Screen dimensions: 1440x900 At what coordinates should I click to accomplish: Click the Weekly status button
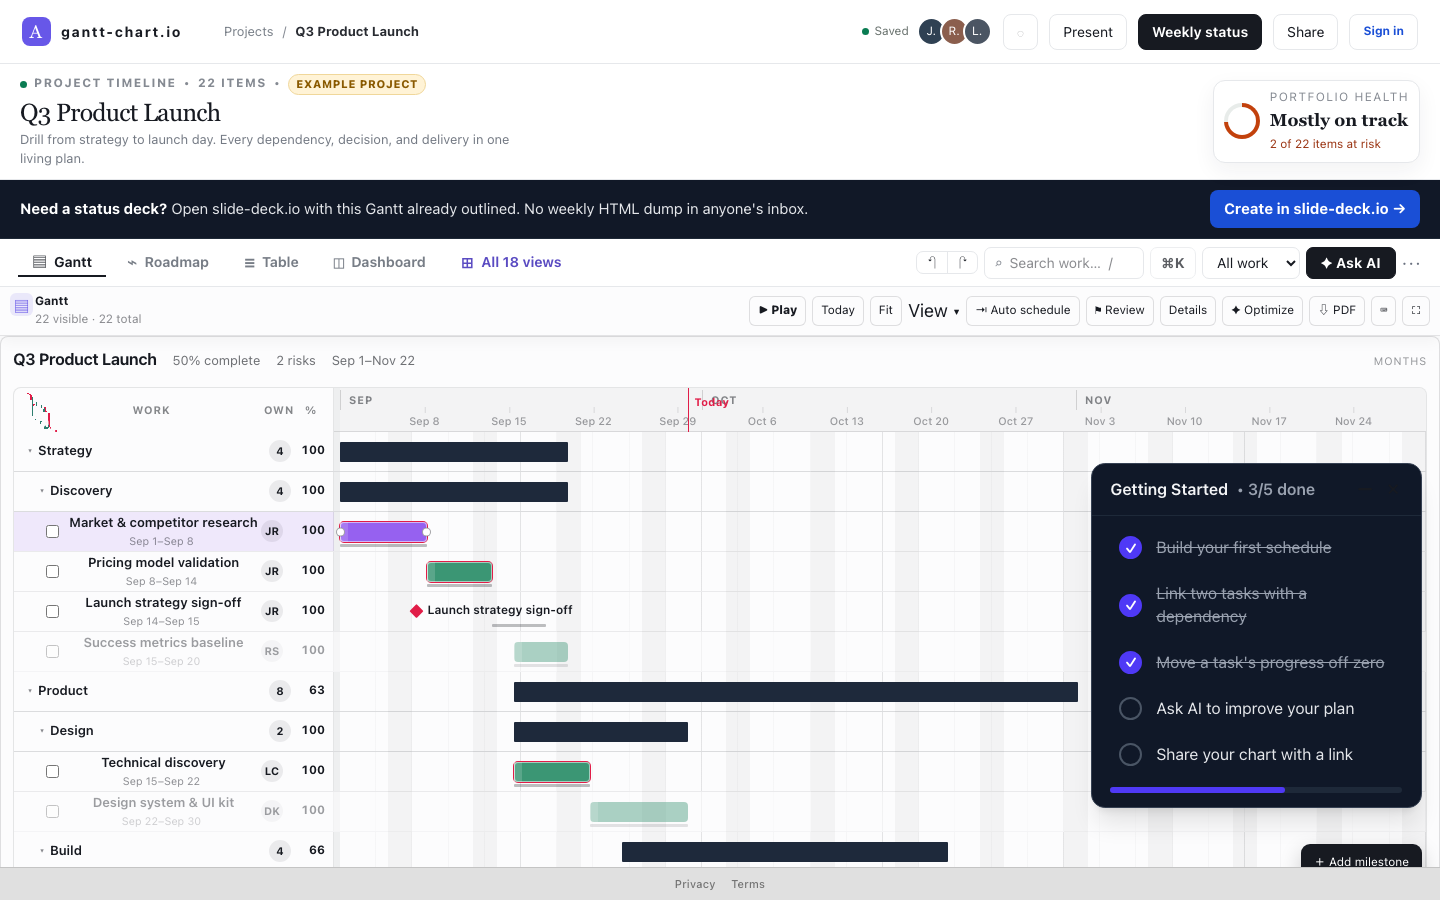tap(1200, 32)
